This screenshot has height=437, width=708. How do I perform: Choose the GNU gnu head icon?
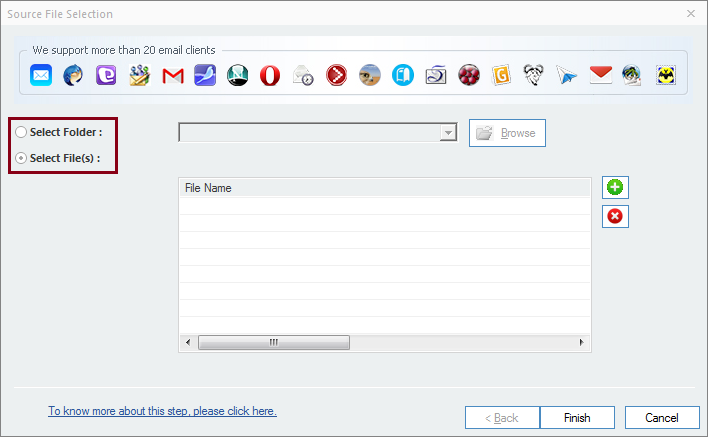coord(534,75)
